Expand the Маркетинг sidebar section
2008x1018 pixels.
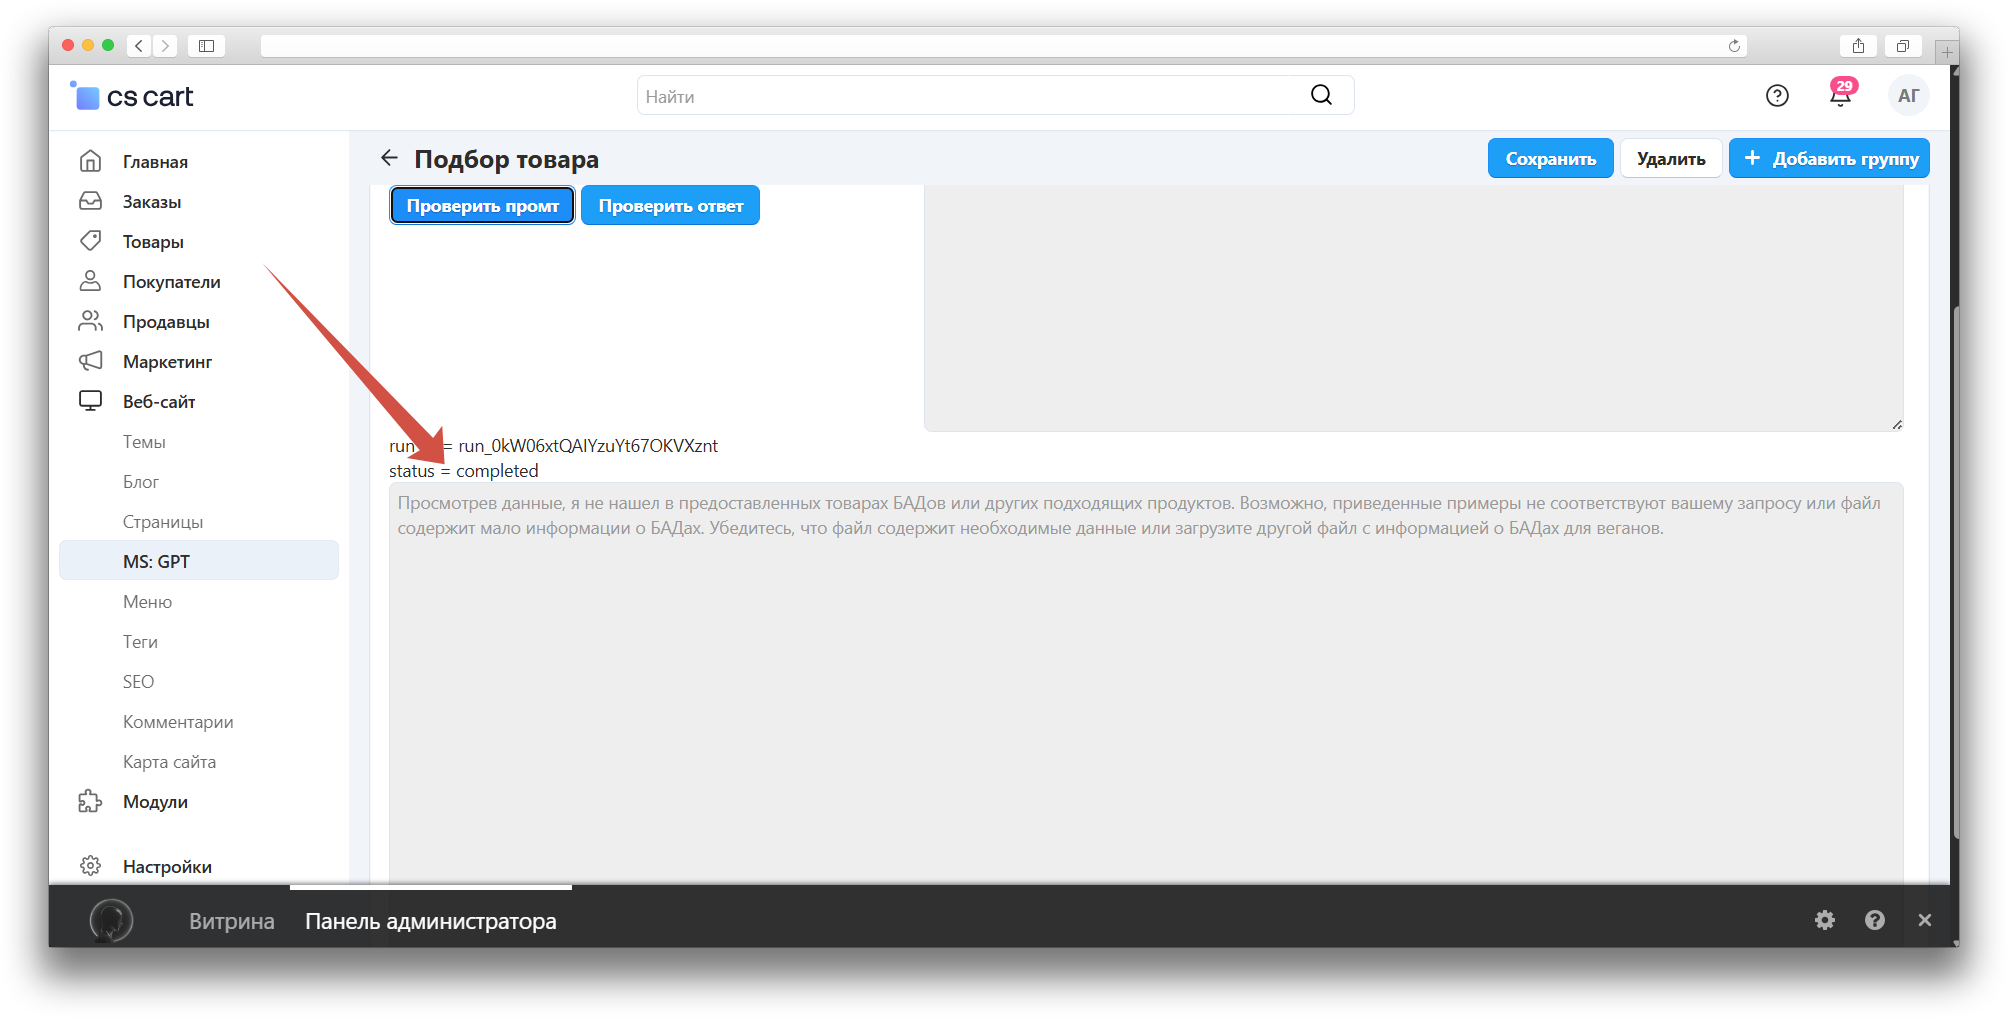tap(167, 362)
